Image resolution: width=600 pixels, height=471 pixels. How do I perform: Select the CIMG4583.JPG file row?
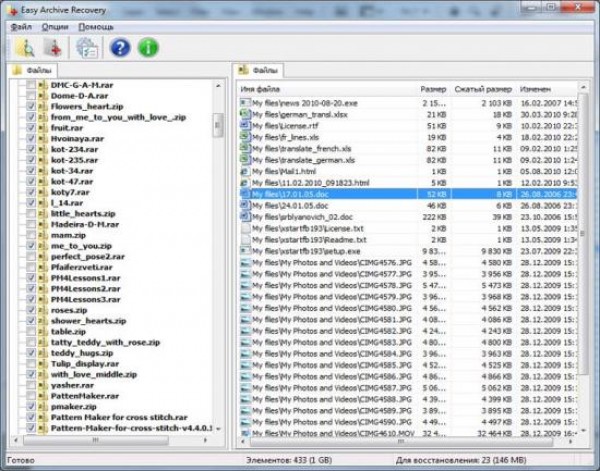point(408,342)
